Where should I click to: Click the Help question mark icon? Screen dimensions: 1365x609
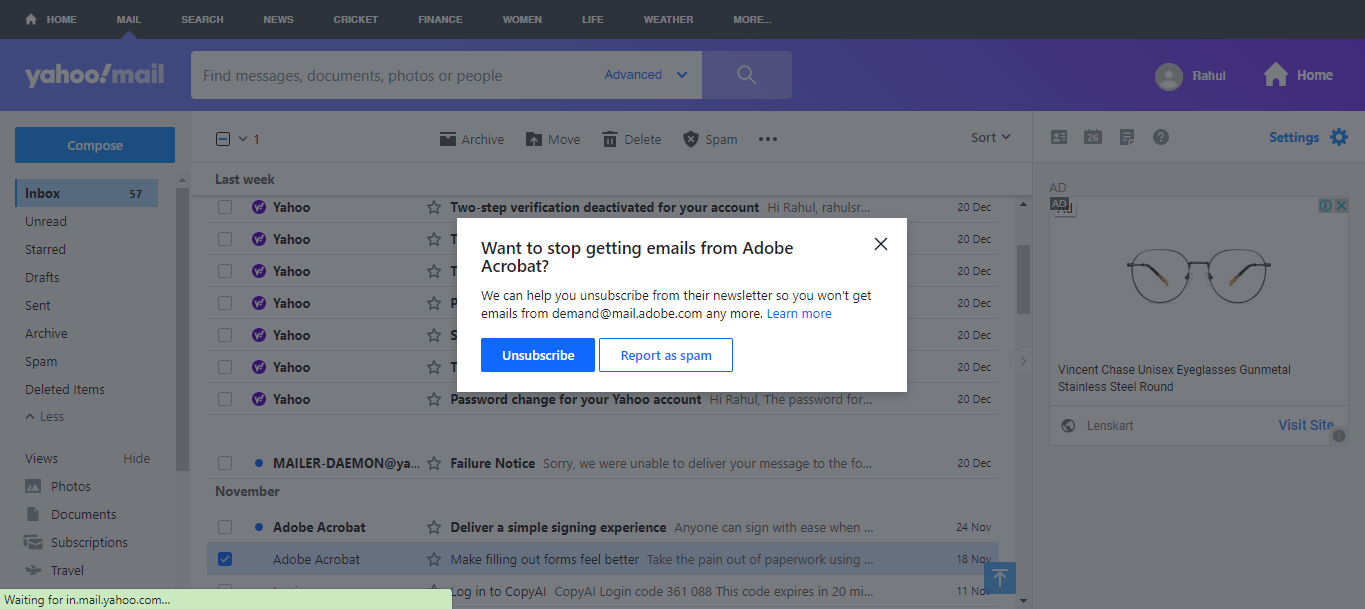[1161, 137]
